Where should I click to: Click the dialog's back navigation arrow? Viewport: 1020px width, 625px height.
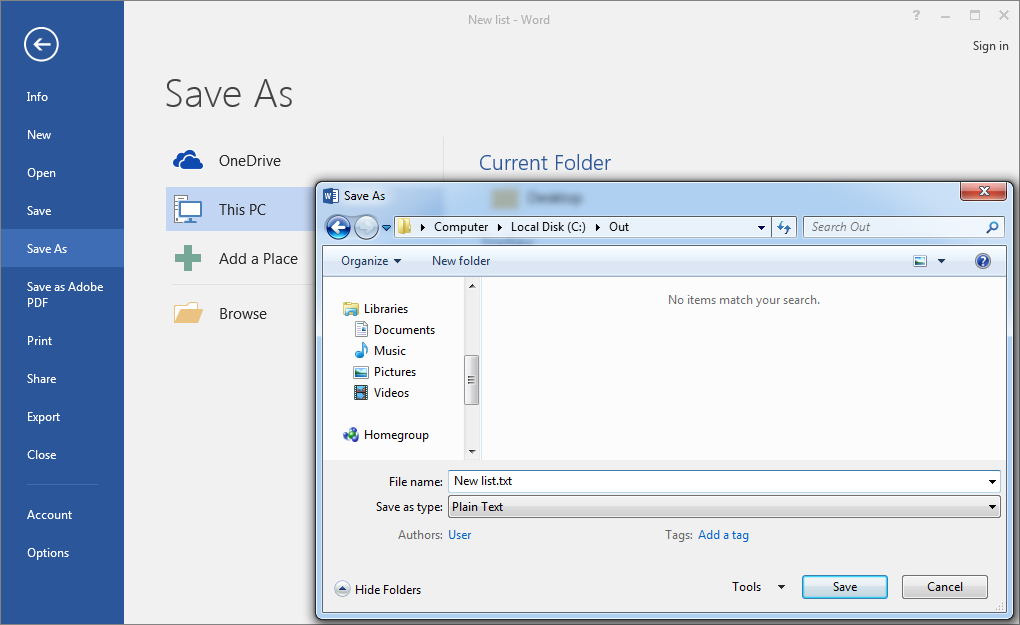338,227
